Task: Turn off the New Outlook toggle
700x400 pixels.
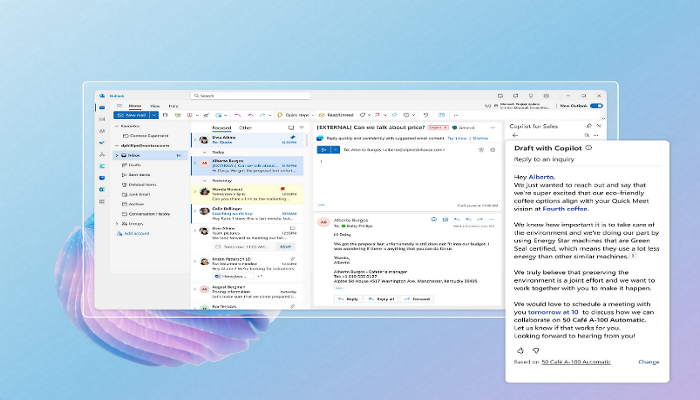Action: point(596,106)
